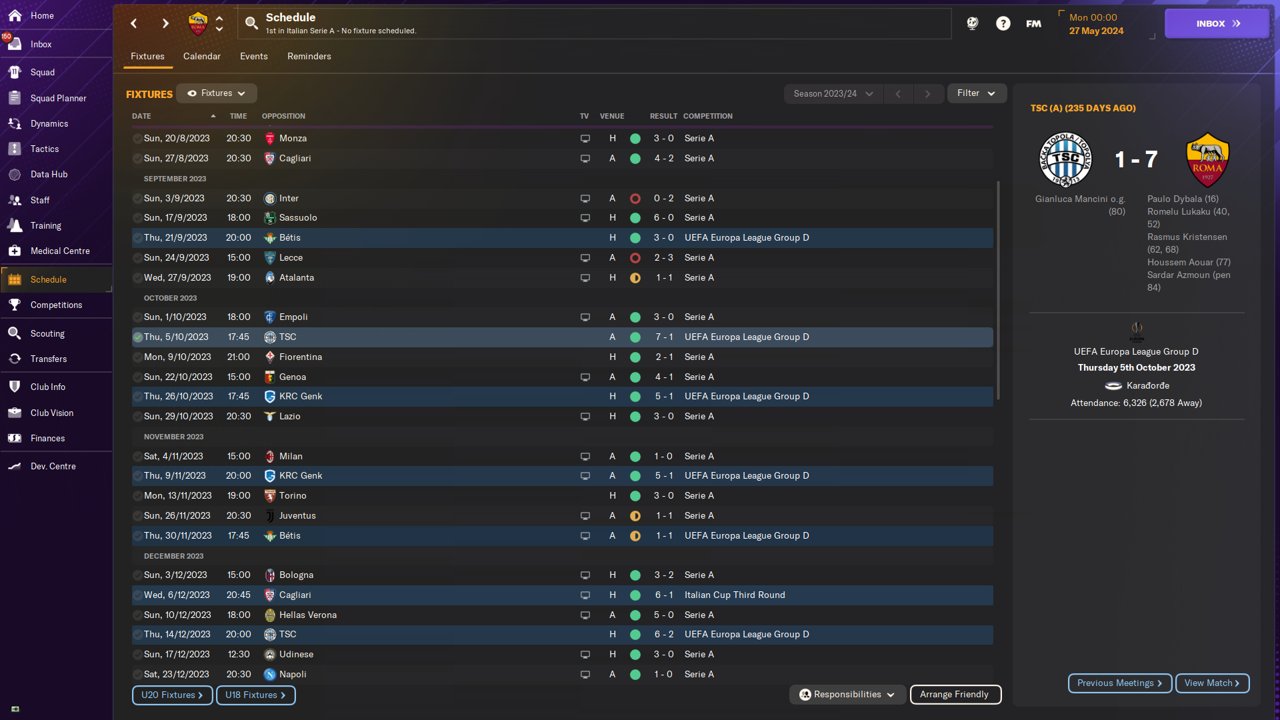Switch to the Events tab
Viewport: 1280px width, 720px height.
254,57
